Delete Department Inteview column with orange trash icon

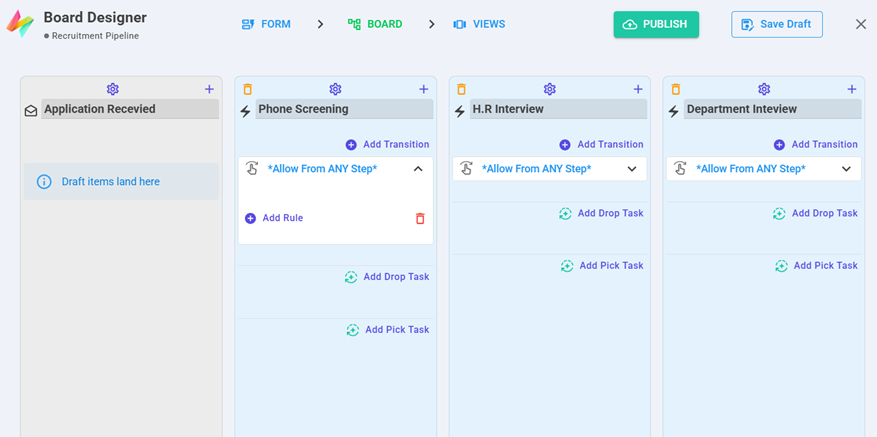pos(676,90)
